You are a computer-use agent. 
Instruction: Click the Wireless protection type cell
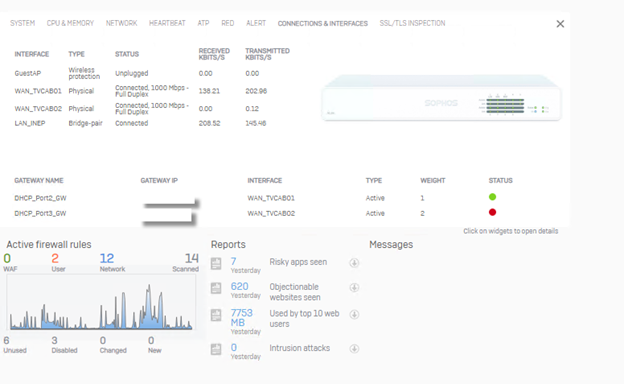point(84,73)
